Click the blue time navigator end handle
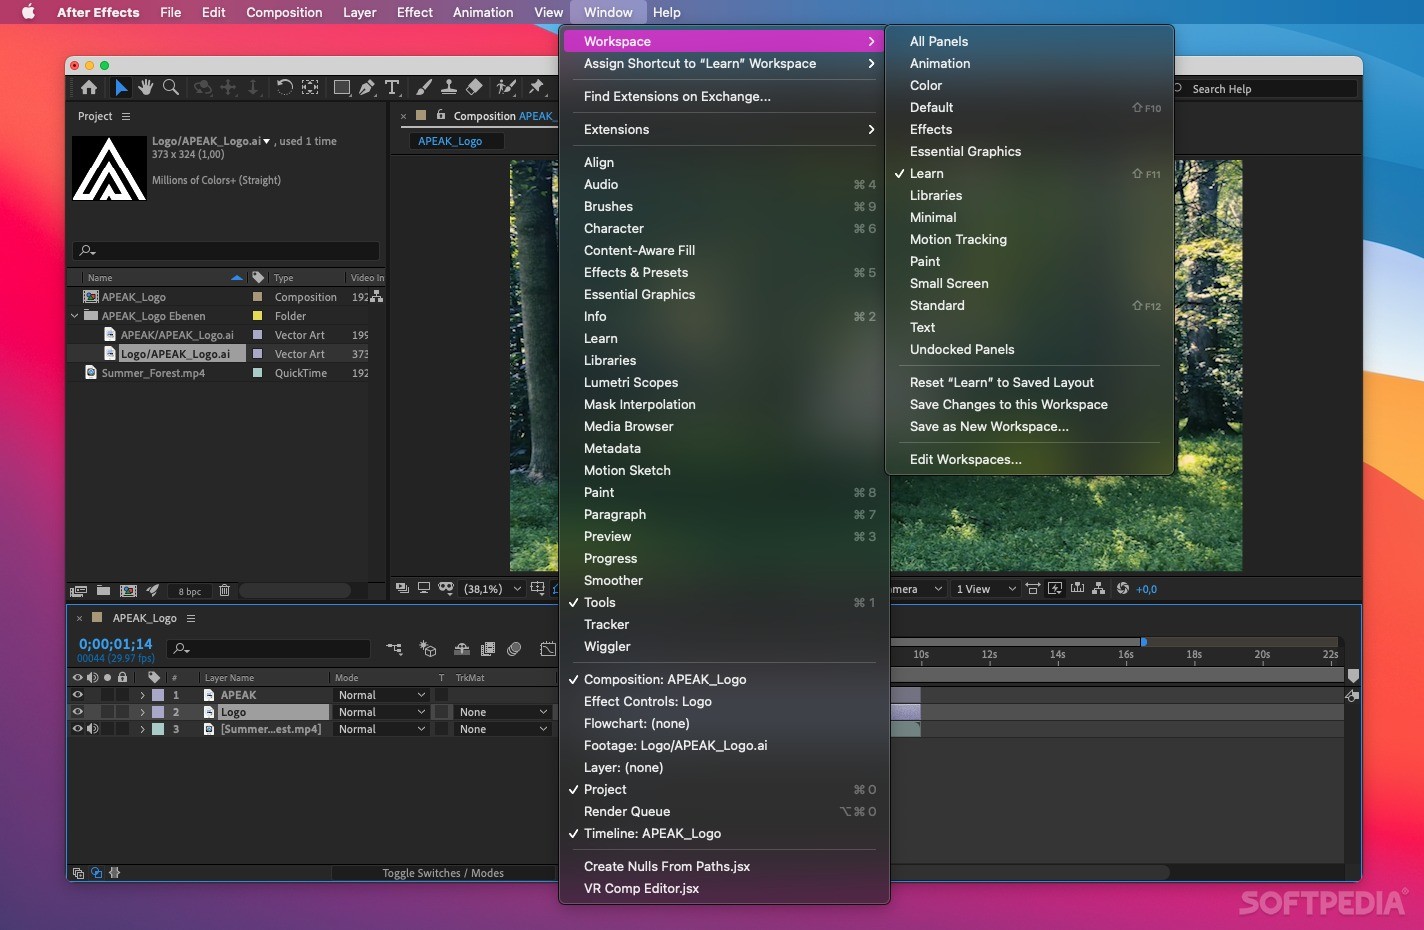 pyautogui.click(x=1143, y=642)
